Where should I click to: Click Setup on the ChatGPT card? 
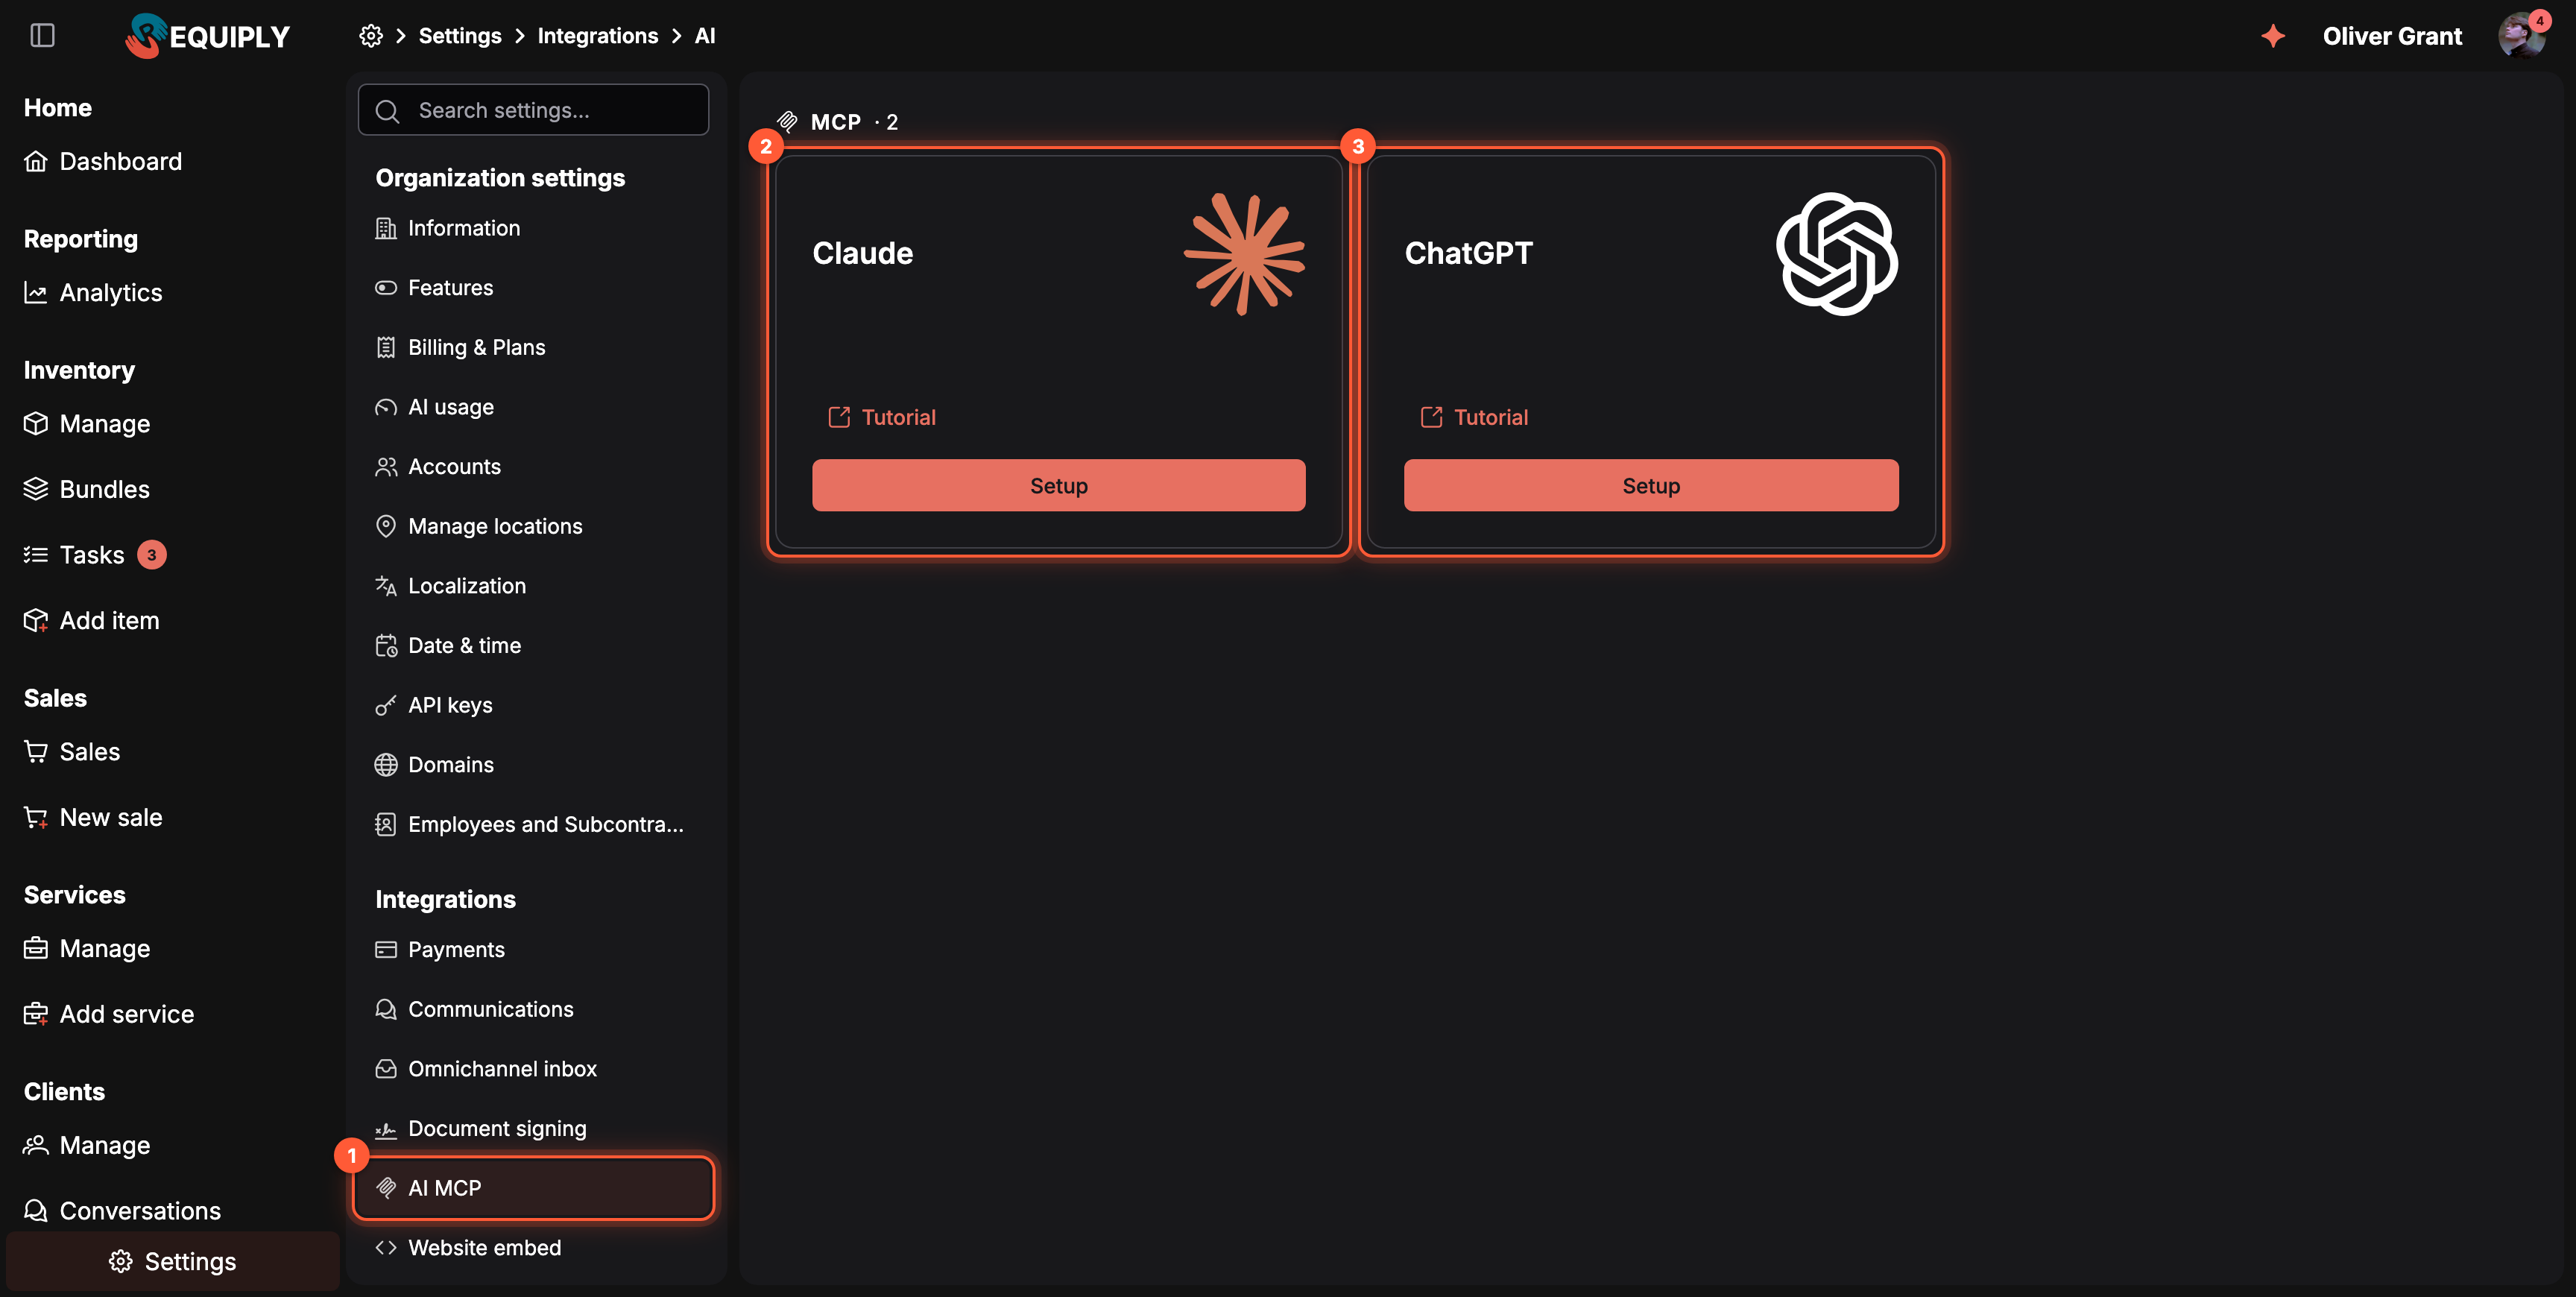tap(1650, 485)
